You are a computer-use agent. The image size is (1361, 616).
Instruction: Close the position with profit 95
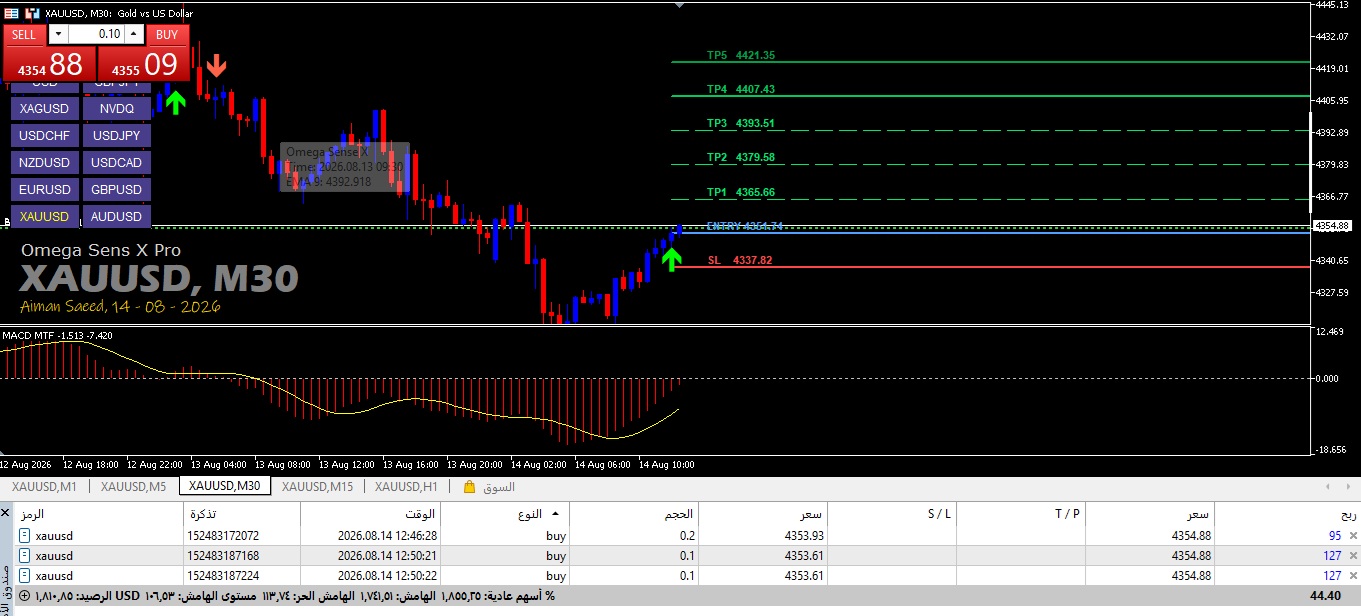click(x=1353, y=536)
